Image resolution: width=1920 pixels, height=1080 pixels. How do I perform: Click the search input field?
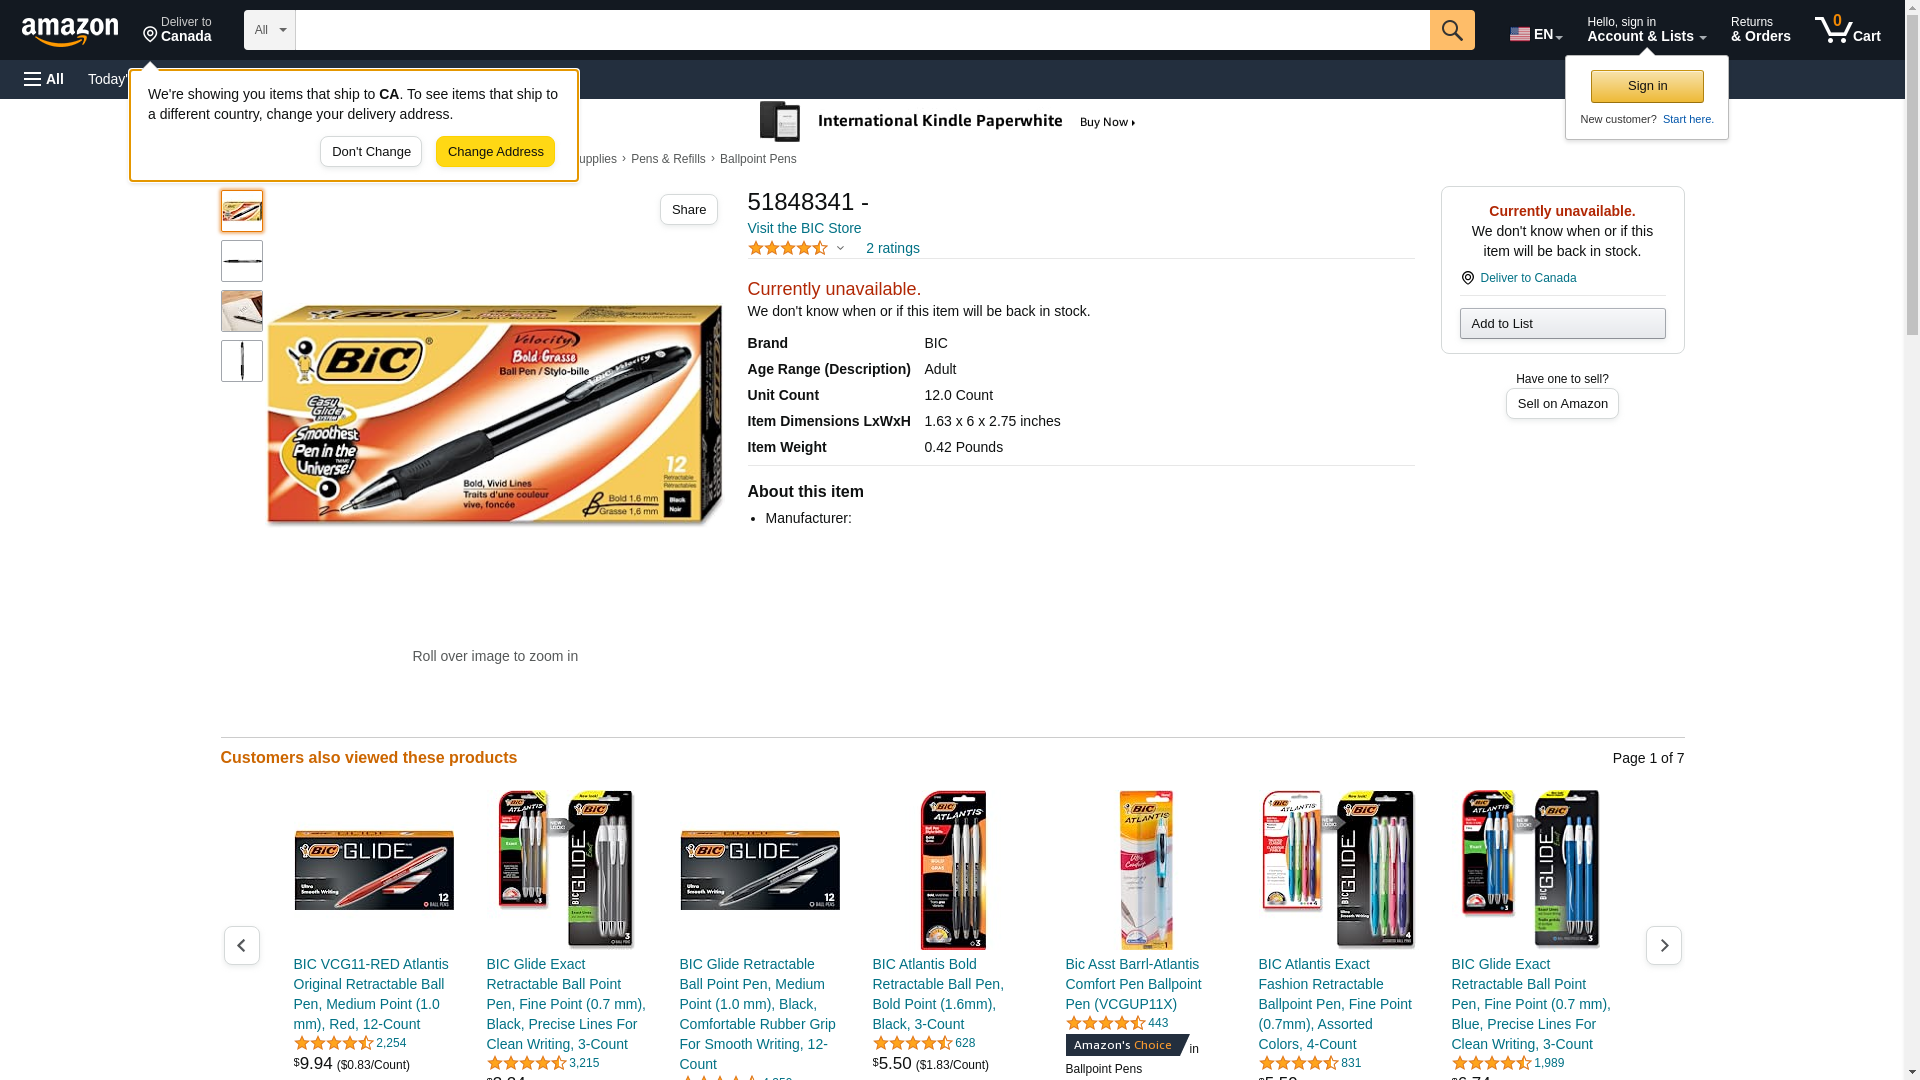pos(862,30)
